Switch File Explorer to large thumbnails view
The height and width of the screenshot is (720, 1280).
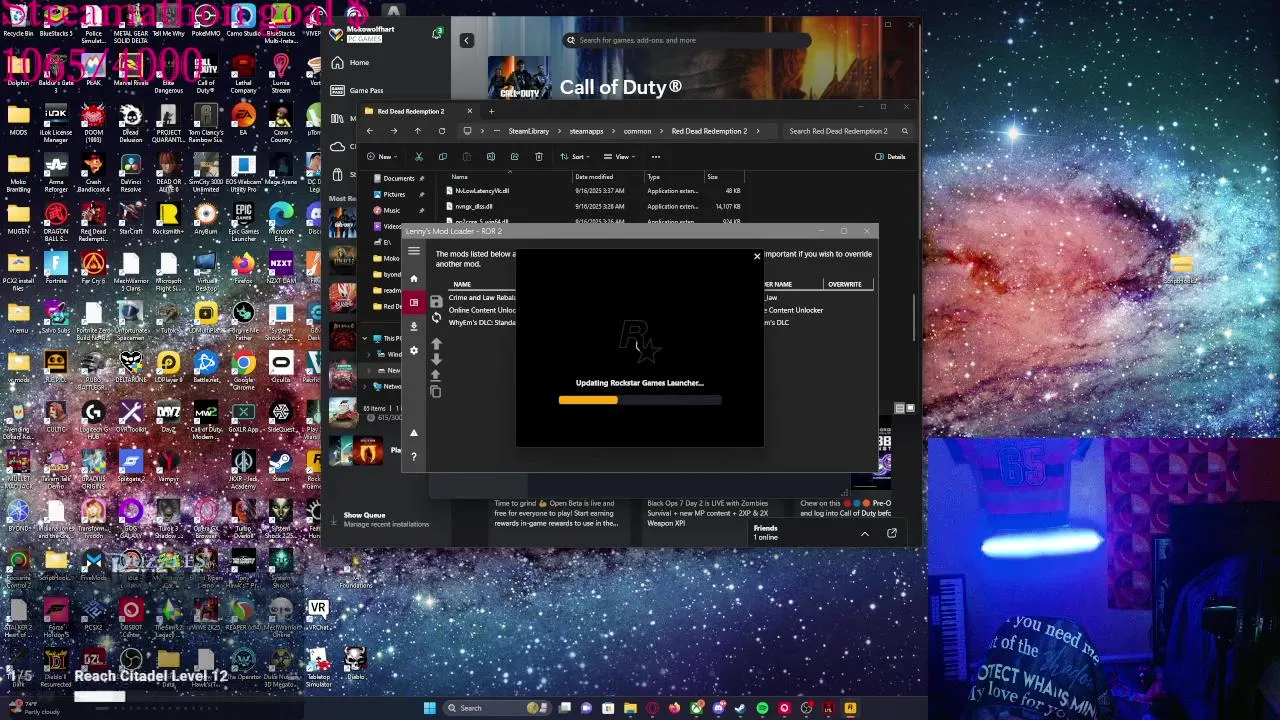[x=909, y=408]
